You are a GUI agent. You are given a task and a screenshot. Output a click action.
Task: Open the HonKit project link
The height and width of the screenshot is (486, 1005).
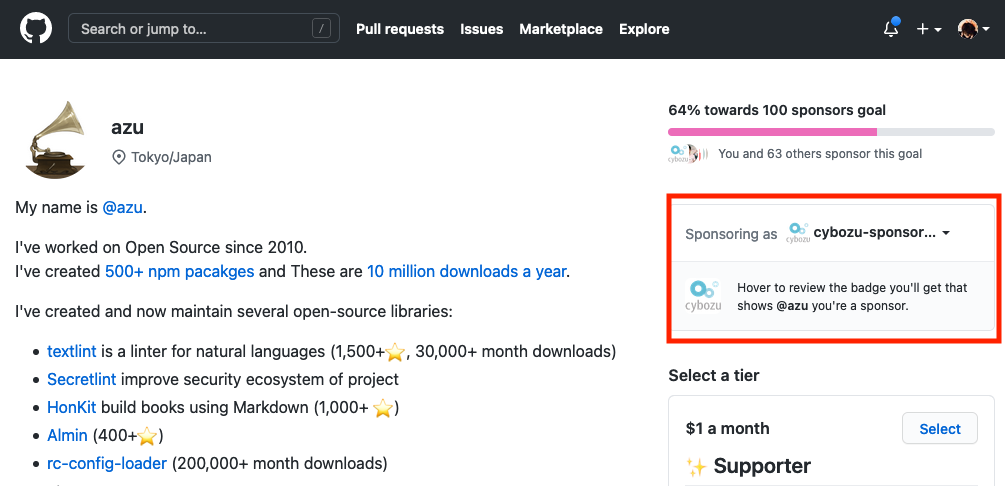click(72, 408)
